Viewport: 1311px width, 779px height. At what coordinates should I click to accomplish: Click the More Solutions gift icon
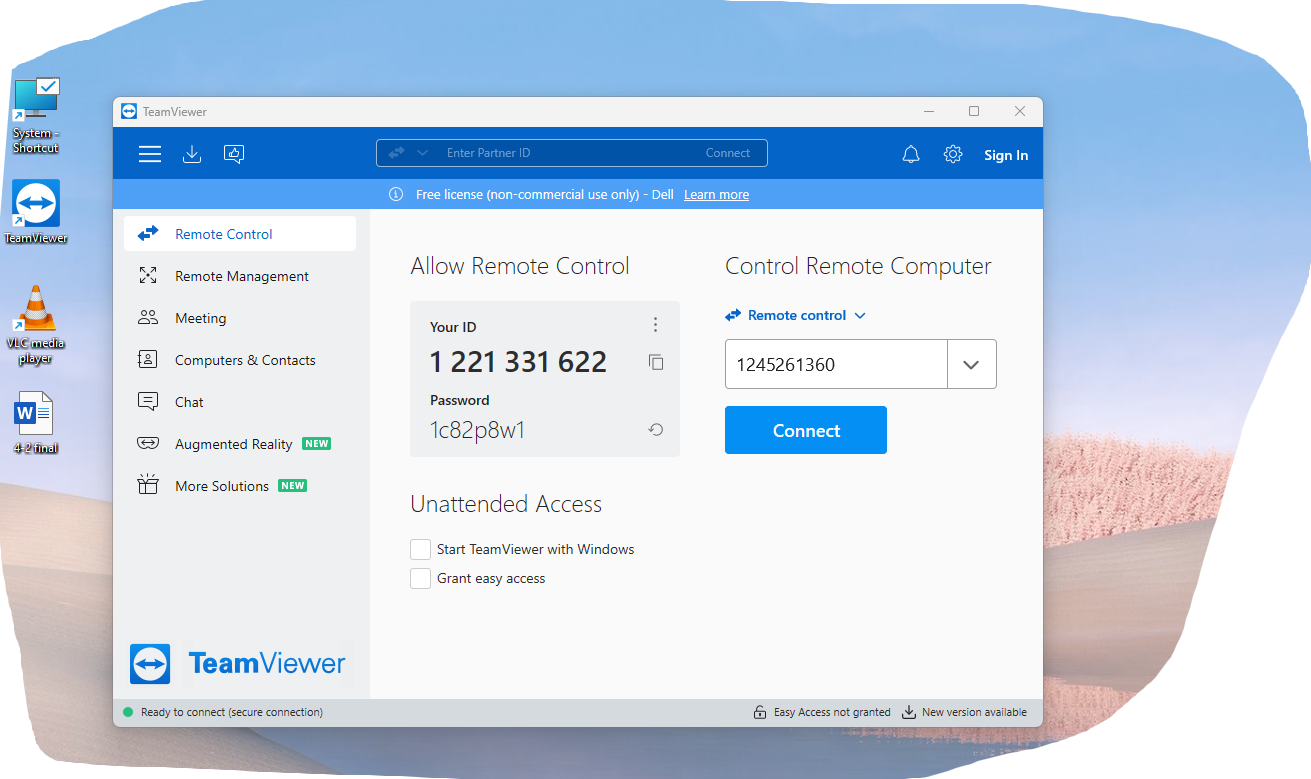point(148,485)
